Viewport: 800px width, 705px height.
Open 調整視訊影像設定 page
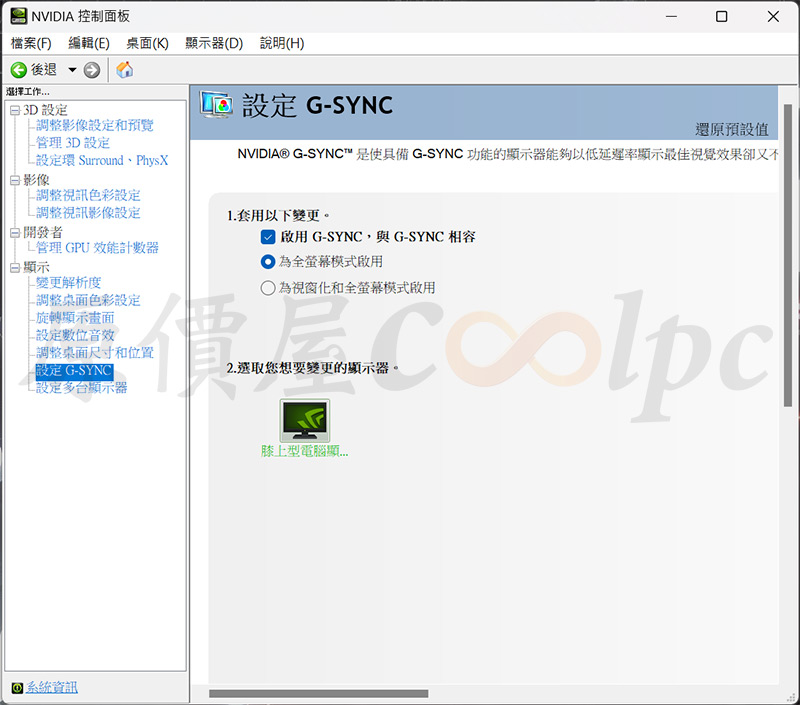pos(88,213)
